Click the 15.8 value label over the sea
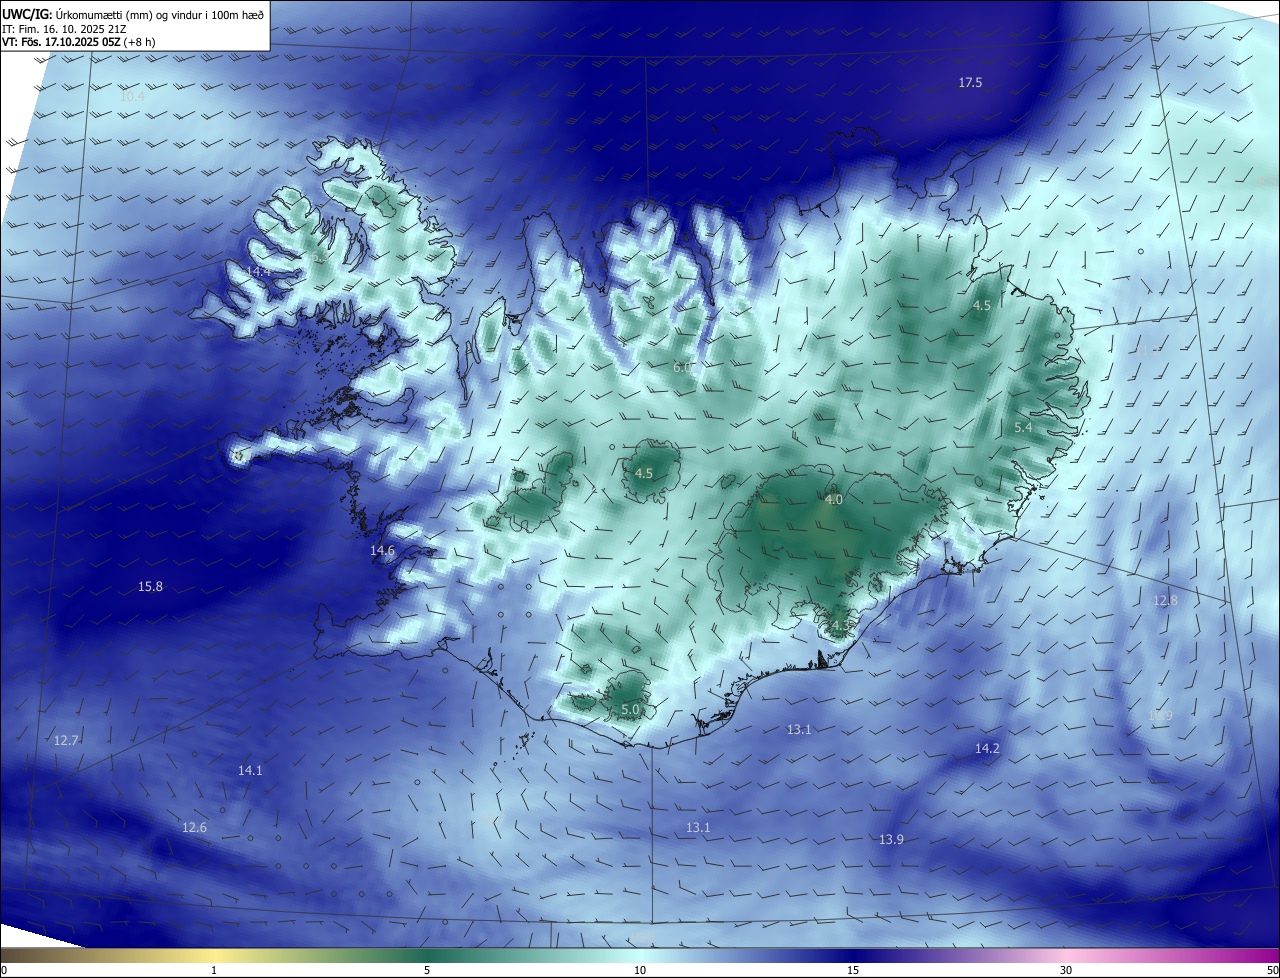Screen dimensions: 1280x978 [150, 587]
